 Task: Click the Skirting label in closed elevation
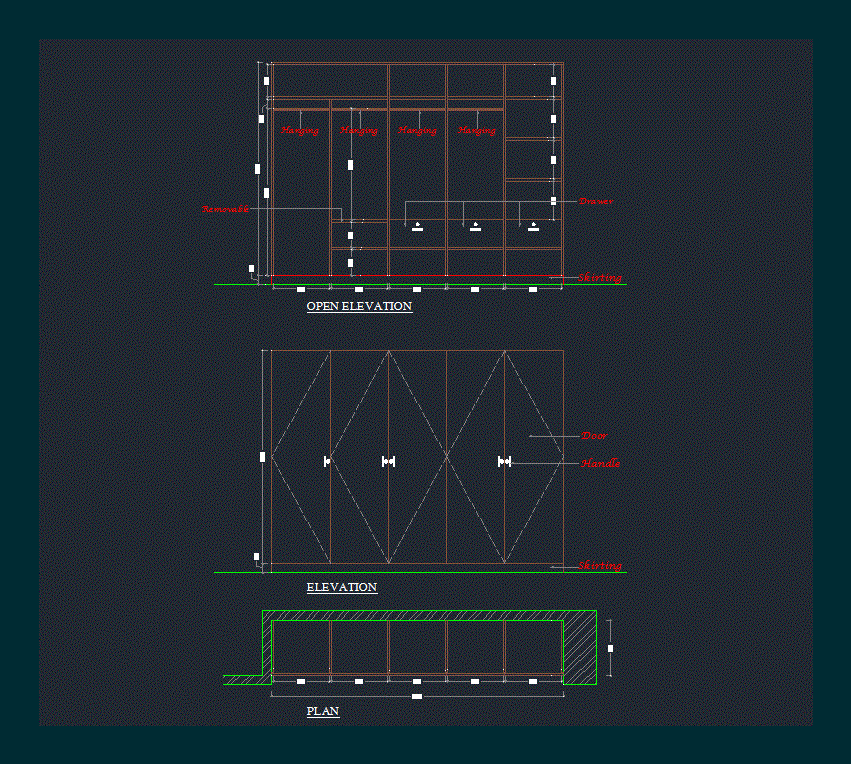(600, 566)
